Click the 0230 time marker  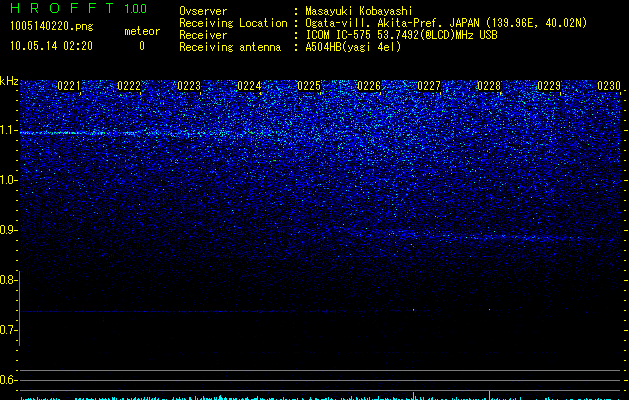pos(609,86)
